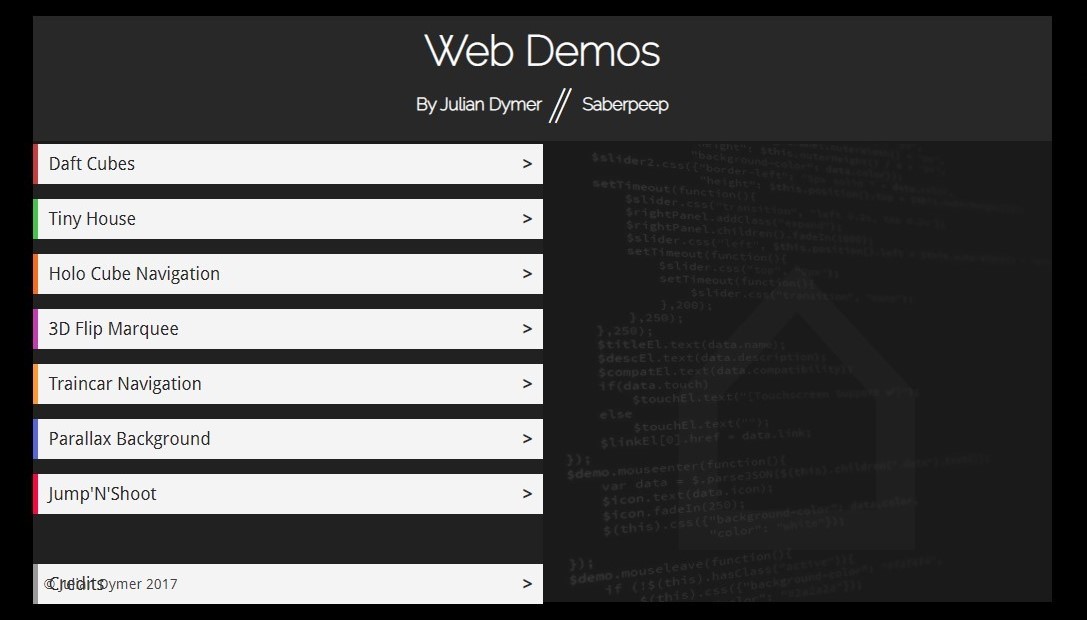Viewport: 1087px width, 620px height.
Task: Click the arrow beside Tiny House
Action: pyautogui.click(x=527, y=218)
